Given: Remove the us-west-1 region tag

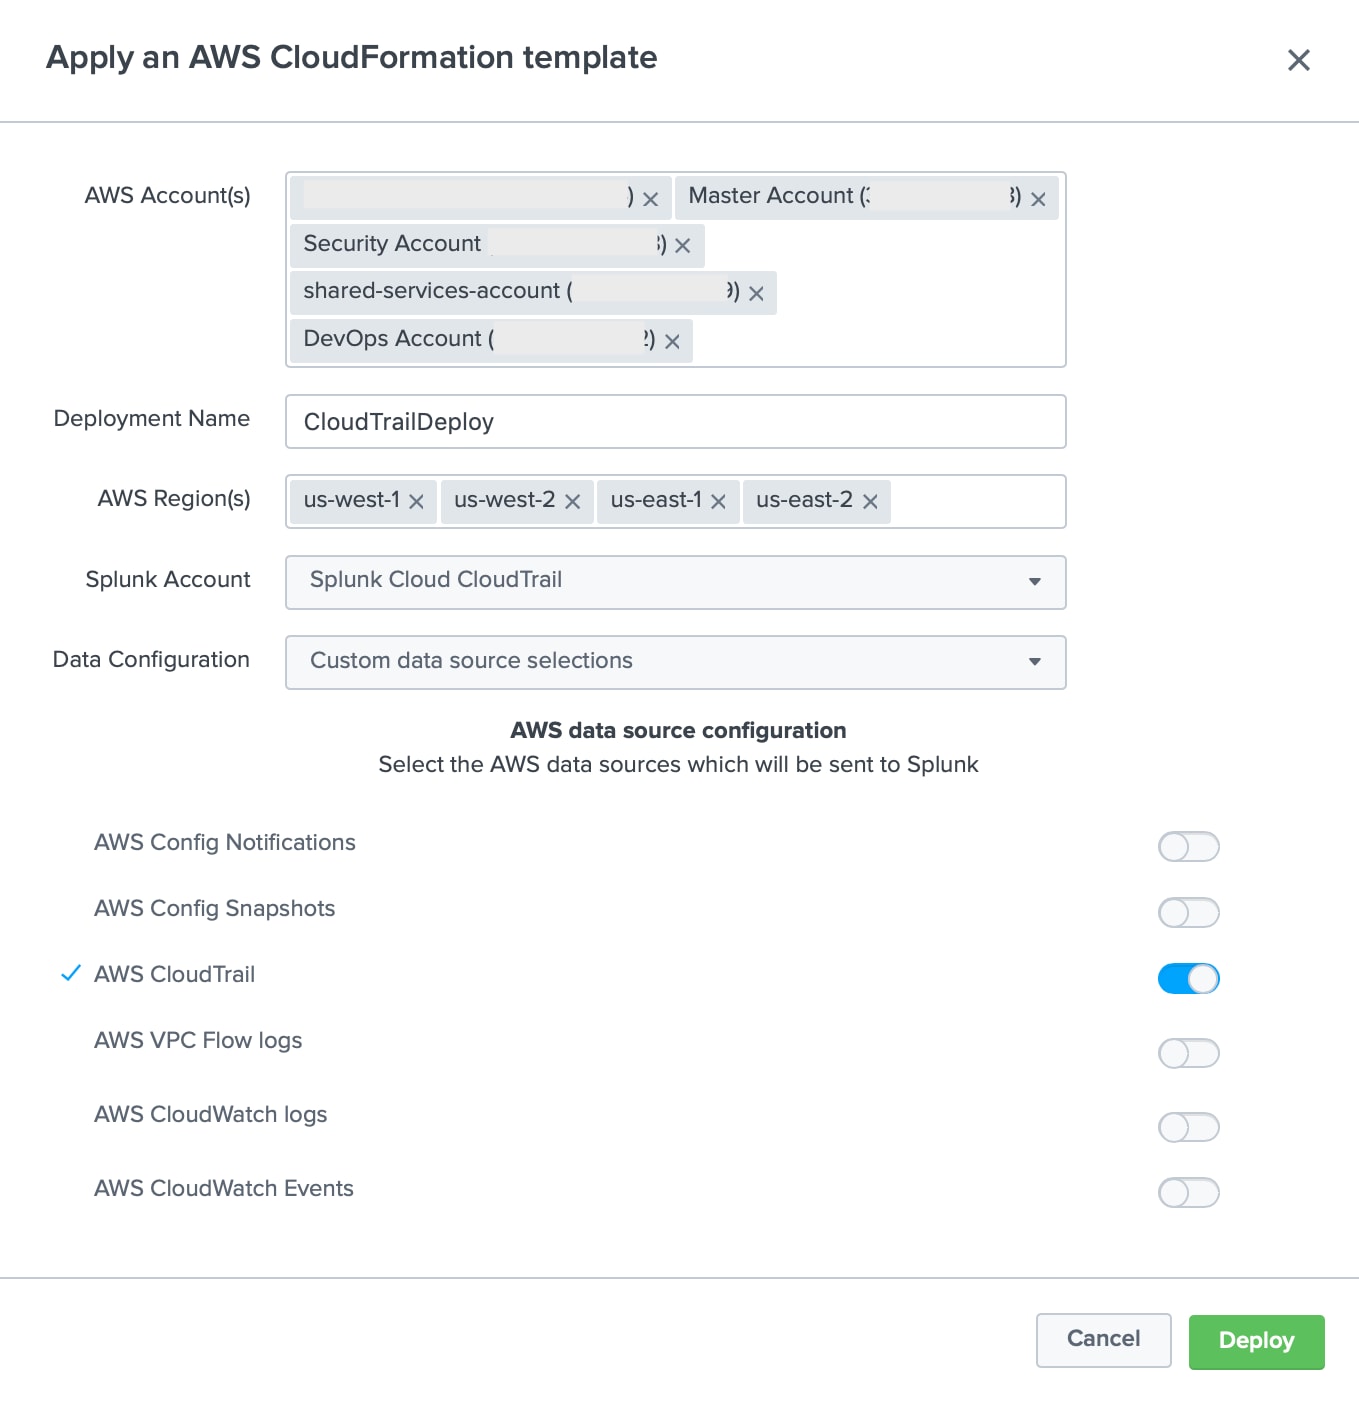Looking at the screenshot, I should 416,502.
